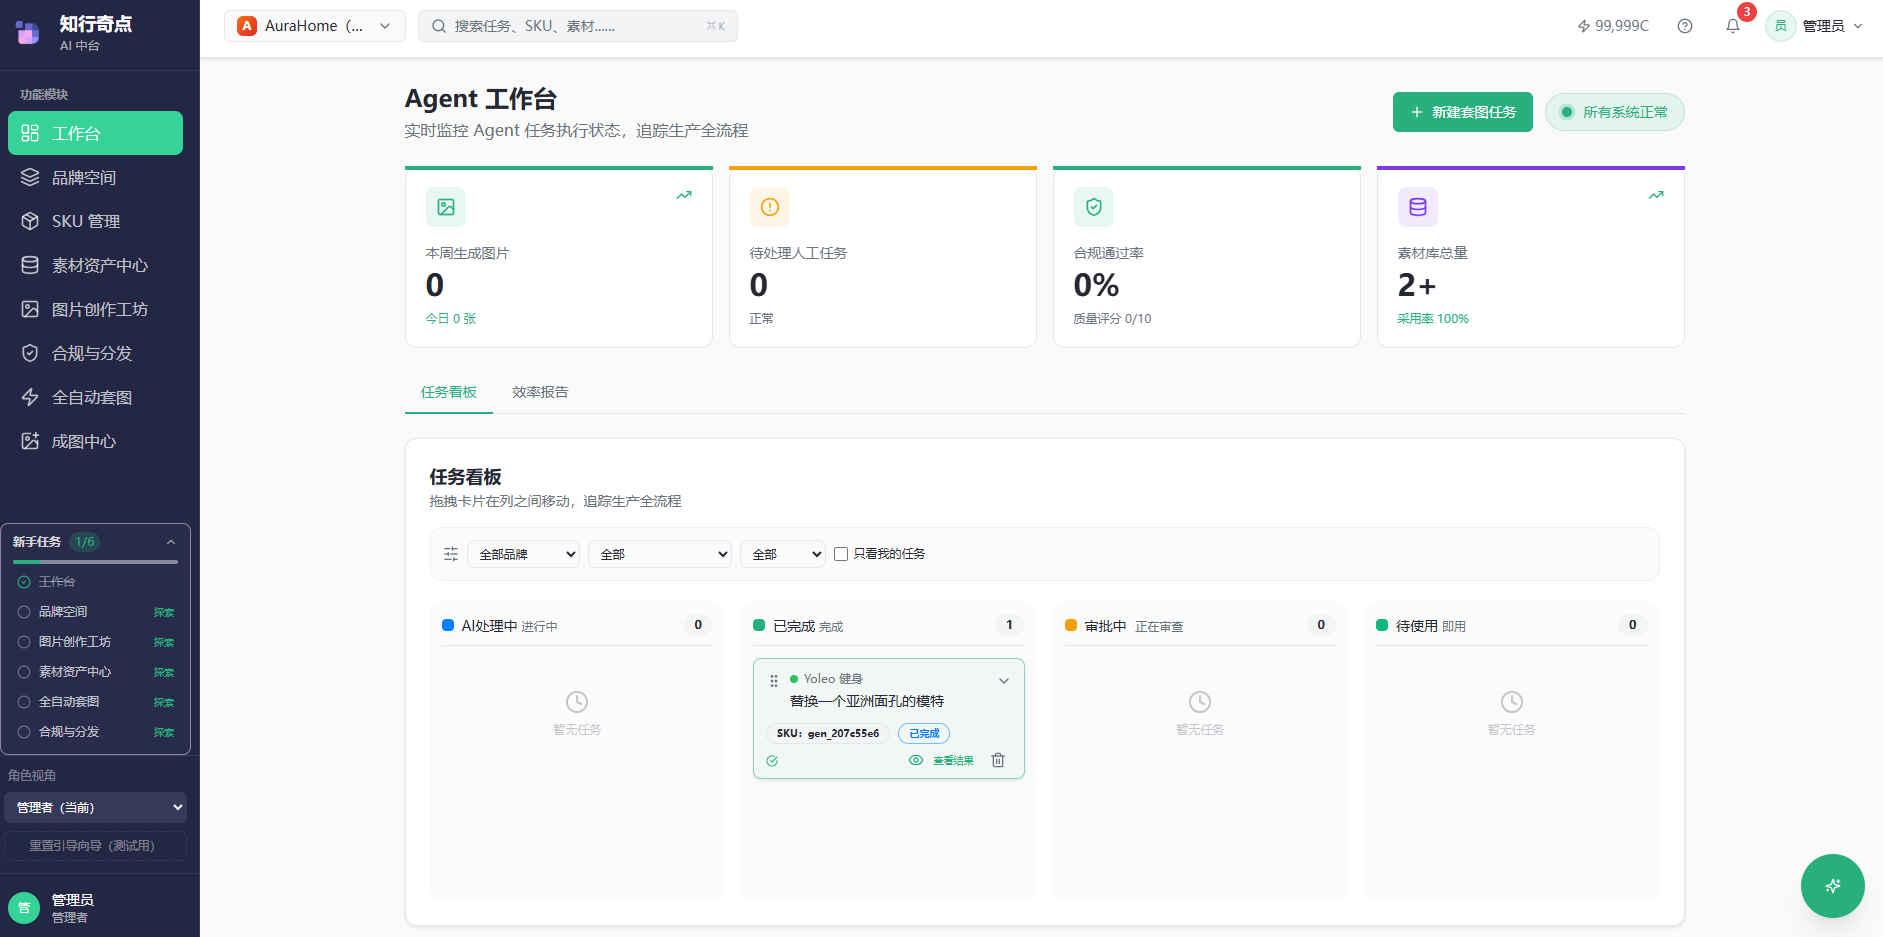Click the floating sparkle assistant button
This screenshot has height=937, width=1883.
click(x=1832, y=886)
